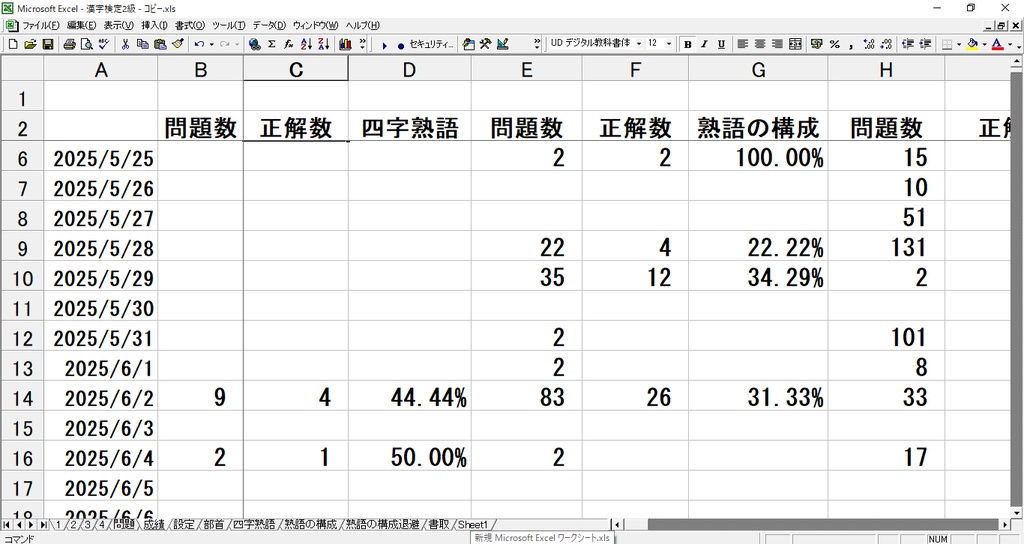Viewport: 1024px width, 544px height.
Task: Show more Standard toolbar buttons
Action: point(362,44)
